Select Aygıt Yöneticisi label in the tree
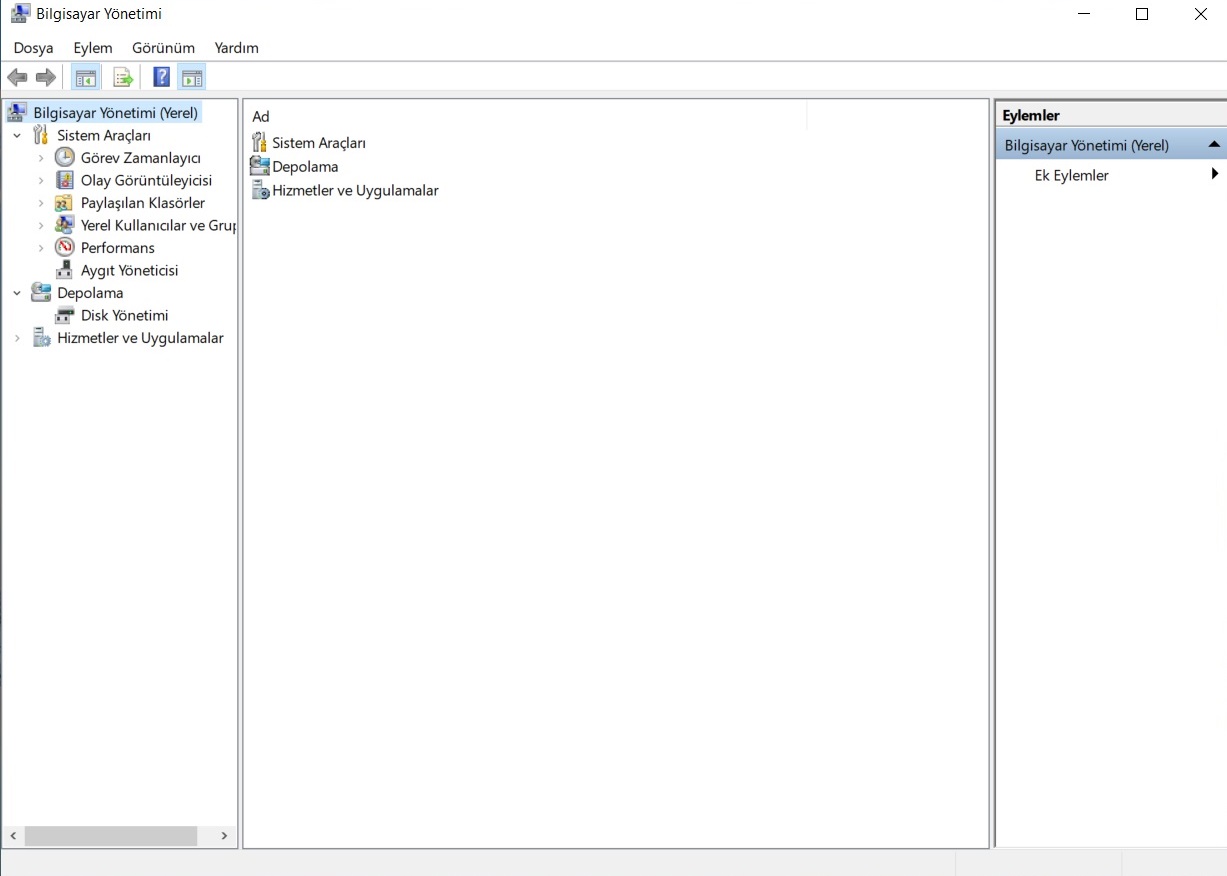The image size is (1227, 876). click(130, 270)
